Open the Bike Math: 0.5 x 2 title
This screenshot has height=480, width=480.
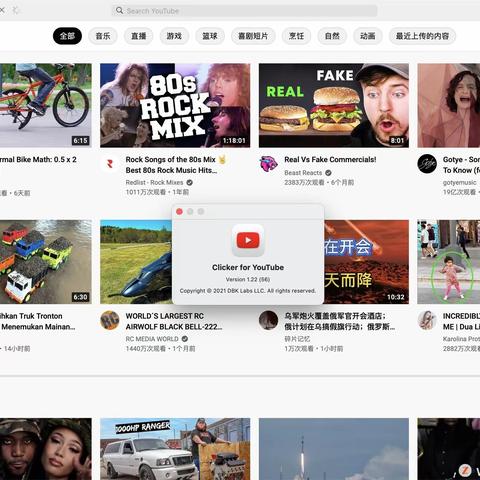point(38,159)
